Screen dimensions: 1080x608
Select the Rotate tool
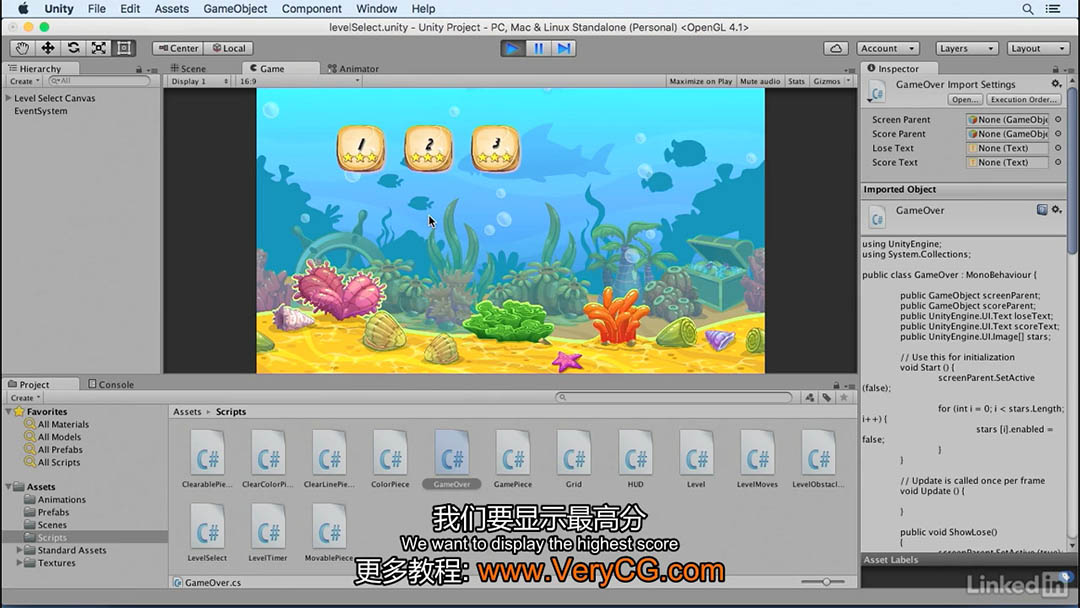(73, 48)
